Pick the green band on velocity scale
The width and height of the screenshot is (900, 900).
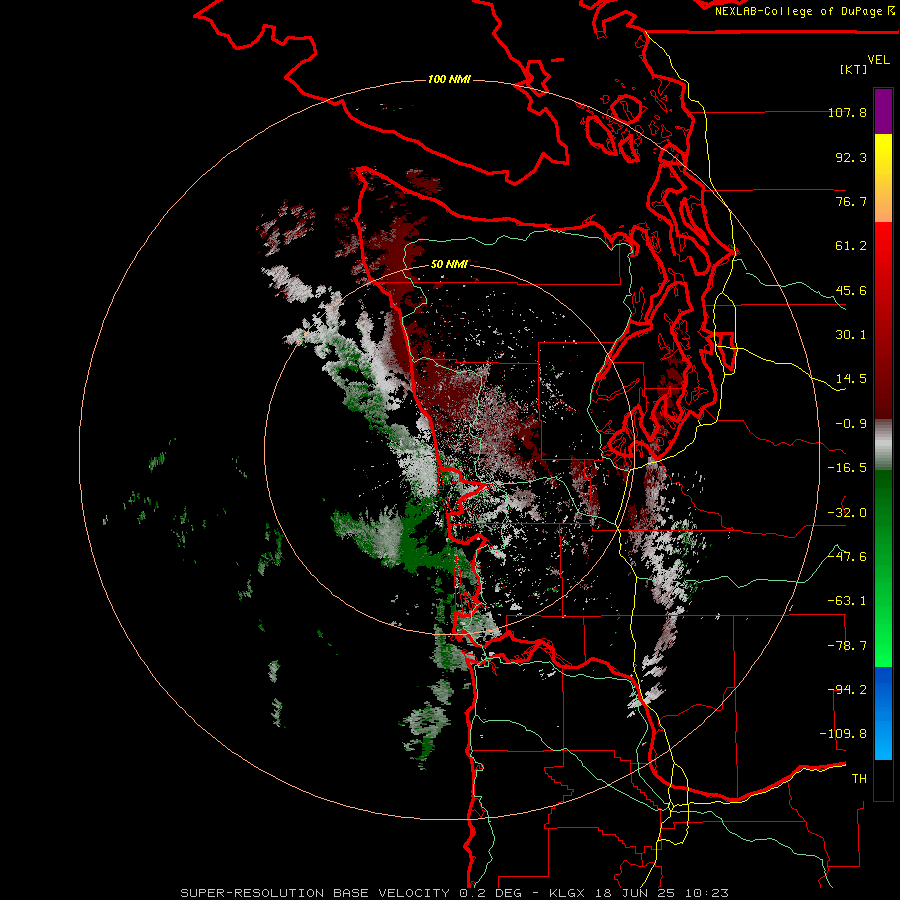point(883,568)
